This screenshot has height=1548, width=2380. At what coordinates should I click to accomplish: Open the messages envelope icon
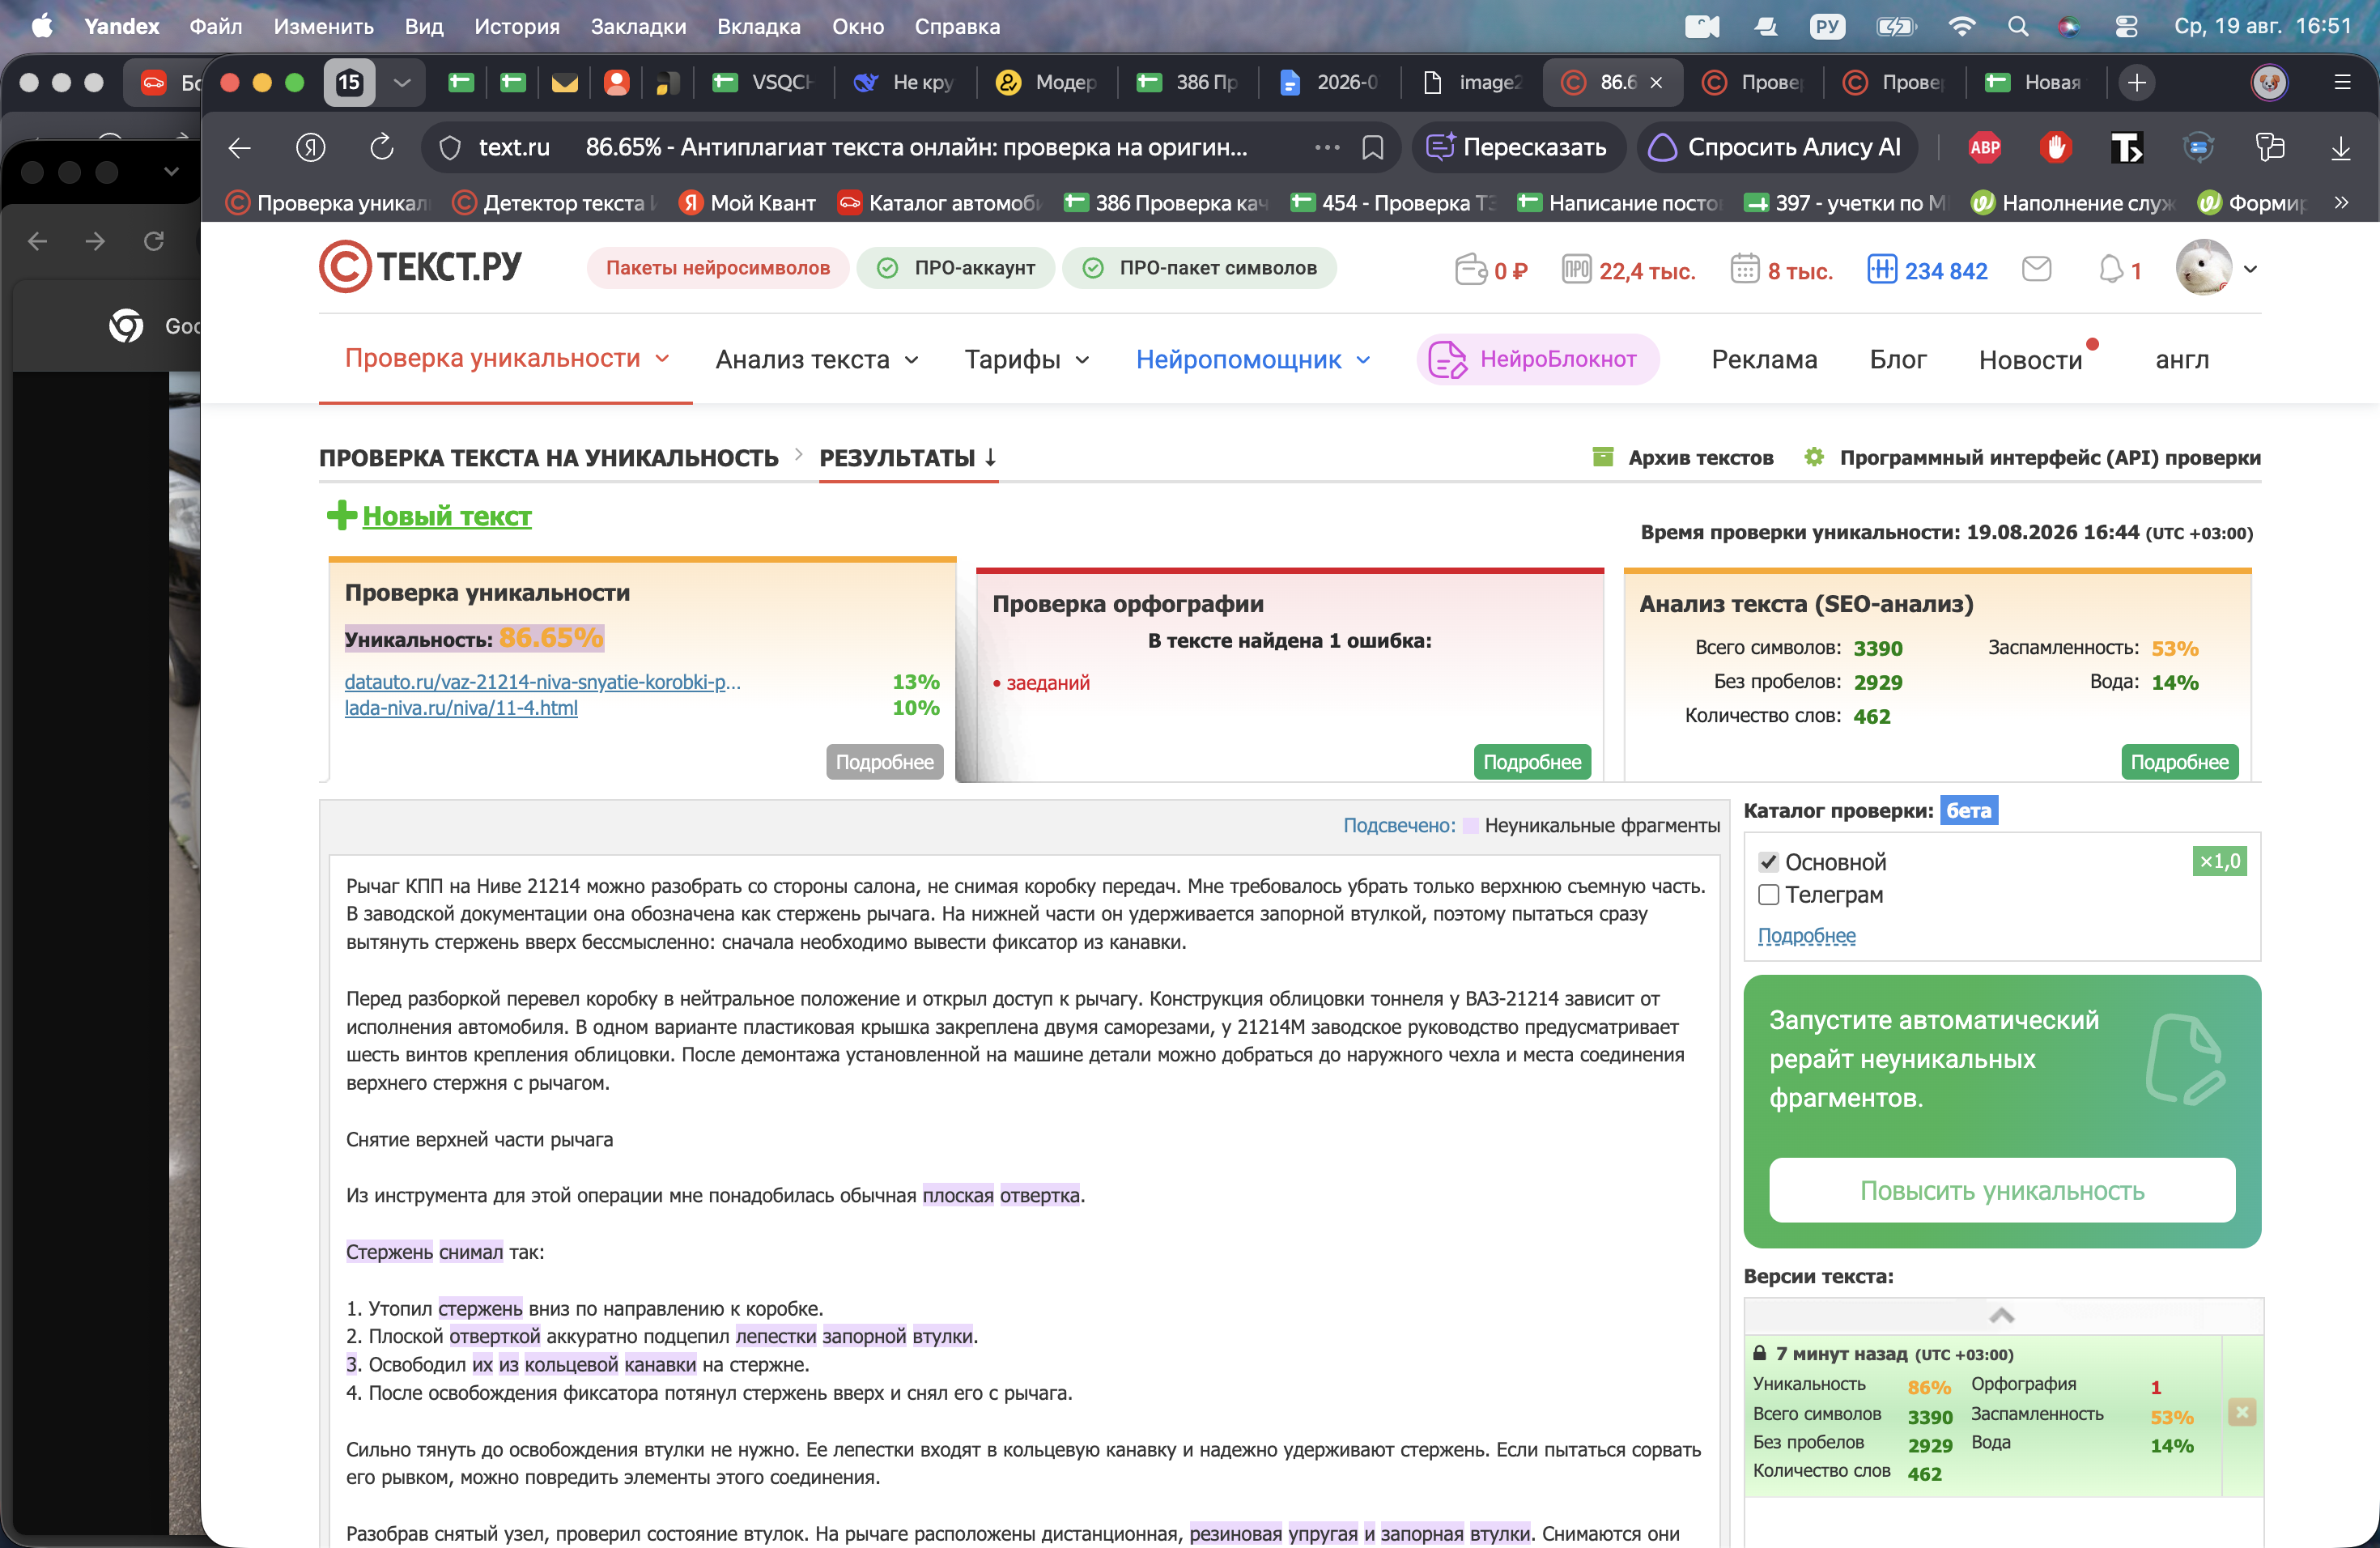click(x=2036, y=269)
